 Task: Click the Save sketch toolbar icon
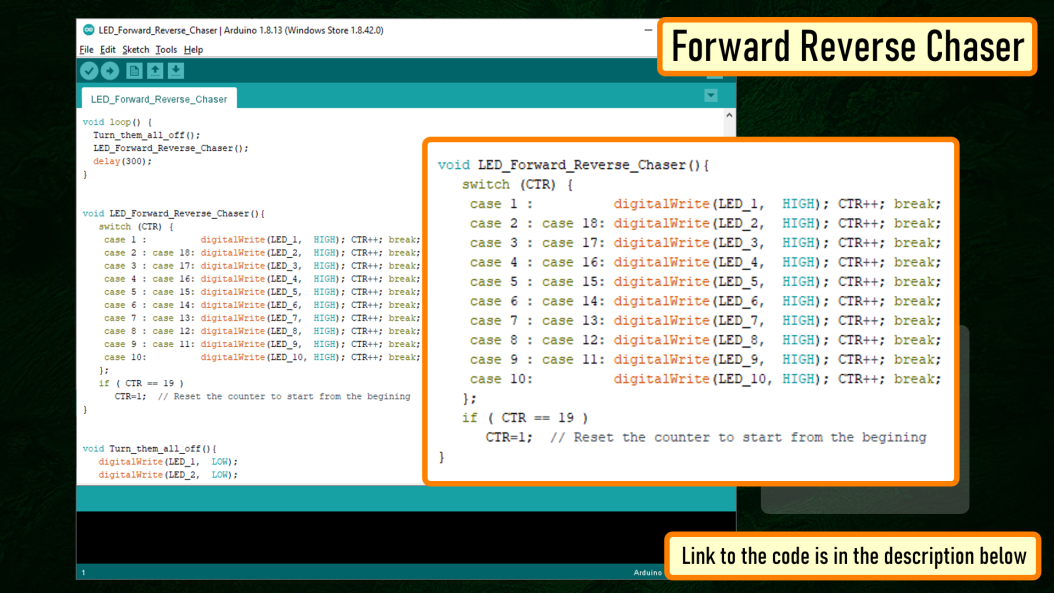pos(176,71)
